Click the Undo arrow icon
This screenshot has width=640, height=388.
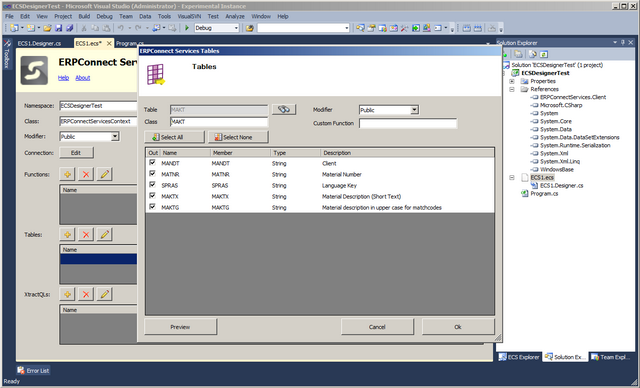click(x=121, y=28)
